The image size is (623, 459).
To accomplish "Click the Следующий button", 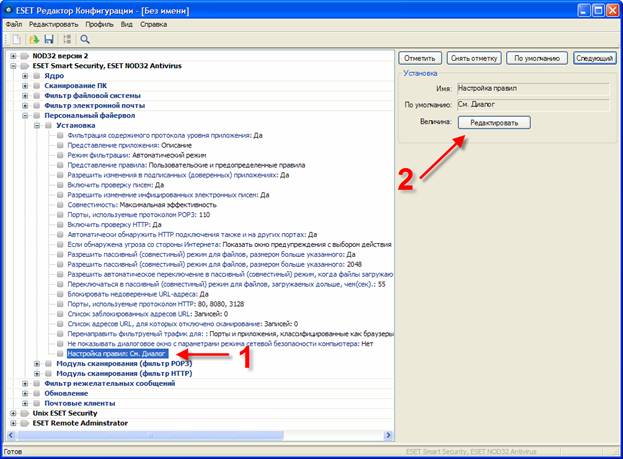I will (x=594, y=58).
